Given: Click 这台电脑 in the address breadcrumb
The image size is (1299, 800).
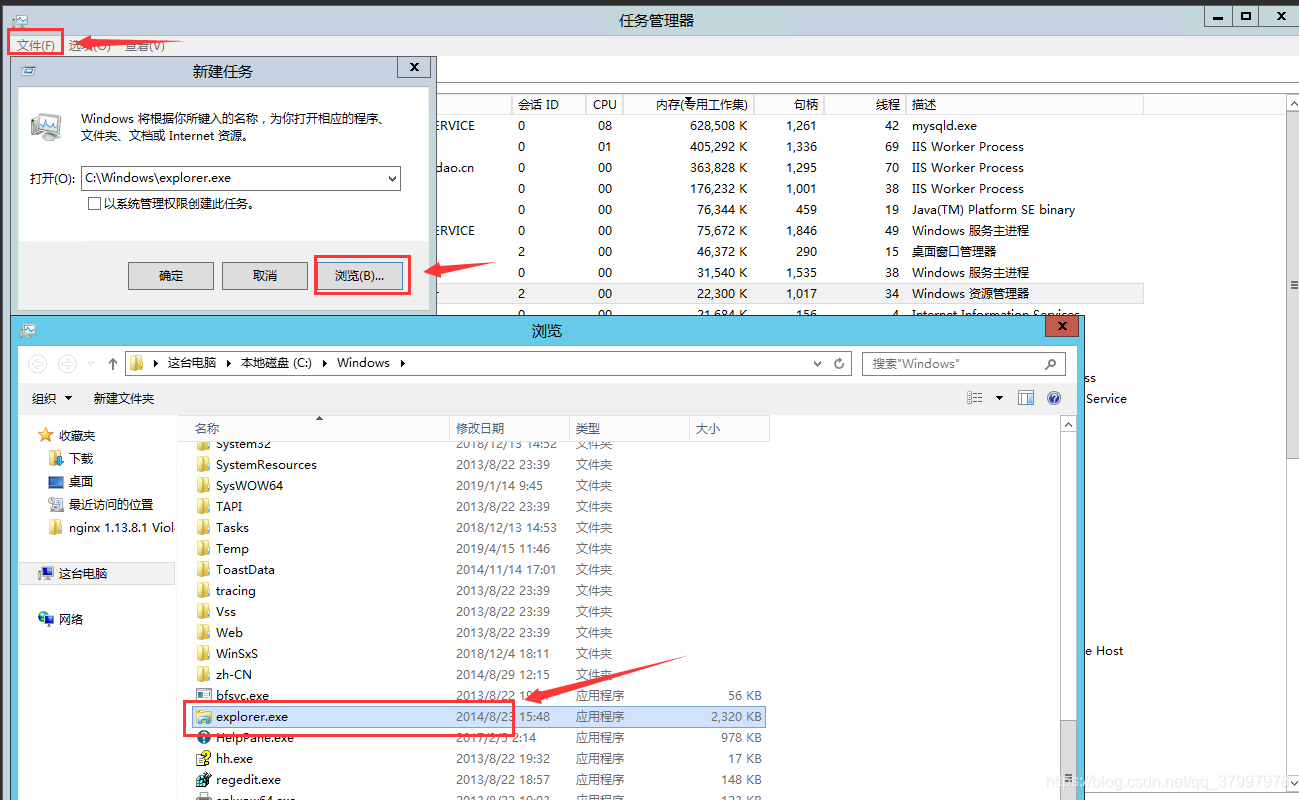Looking at the screenshot, I should pyautogui.click(x=192, y=363).
